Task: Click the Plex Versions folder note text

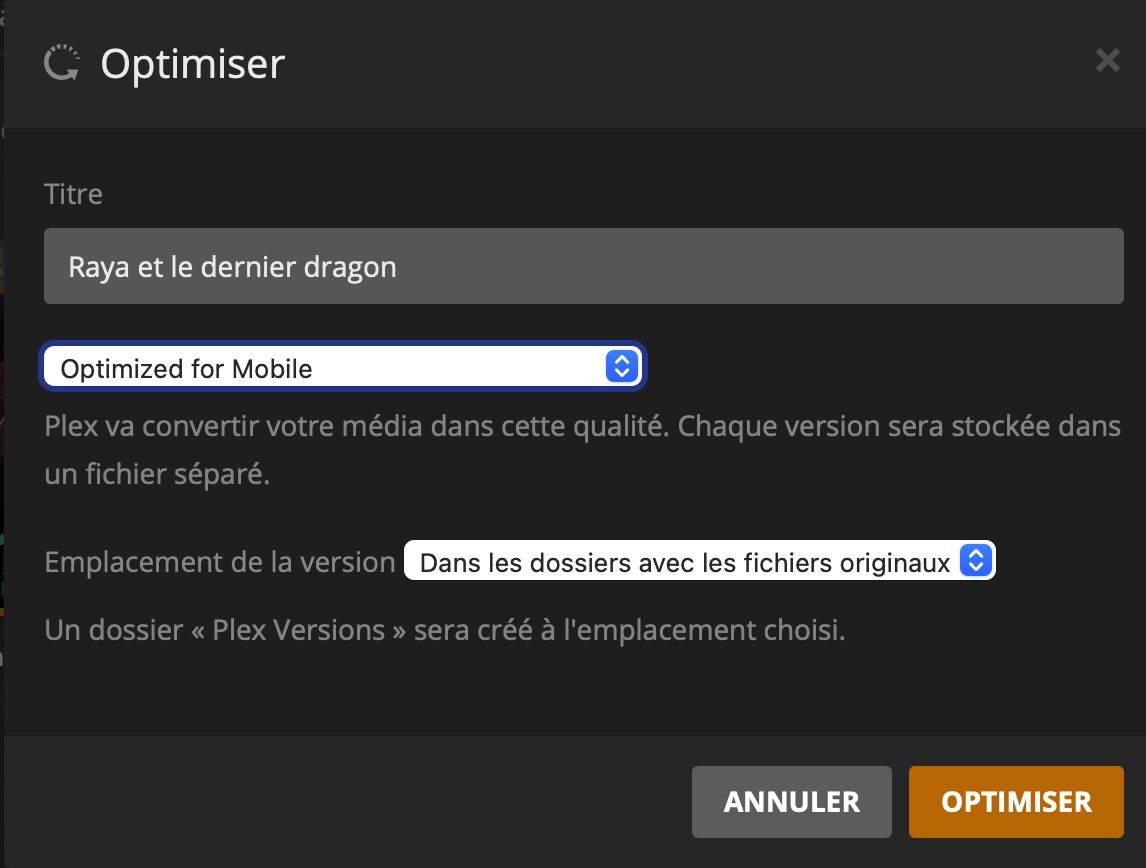Action: pyautogui.click(x=445, y=632)
